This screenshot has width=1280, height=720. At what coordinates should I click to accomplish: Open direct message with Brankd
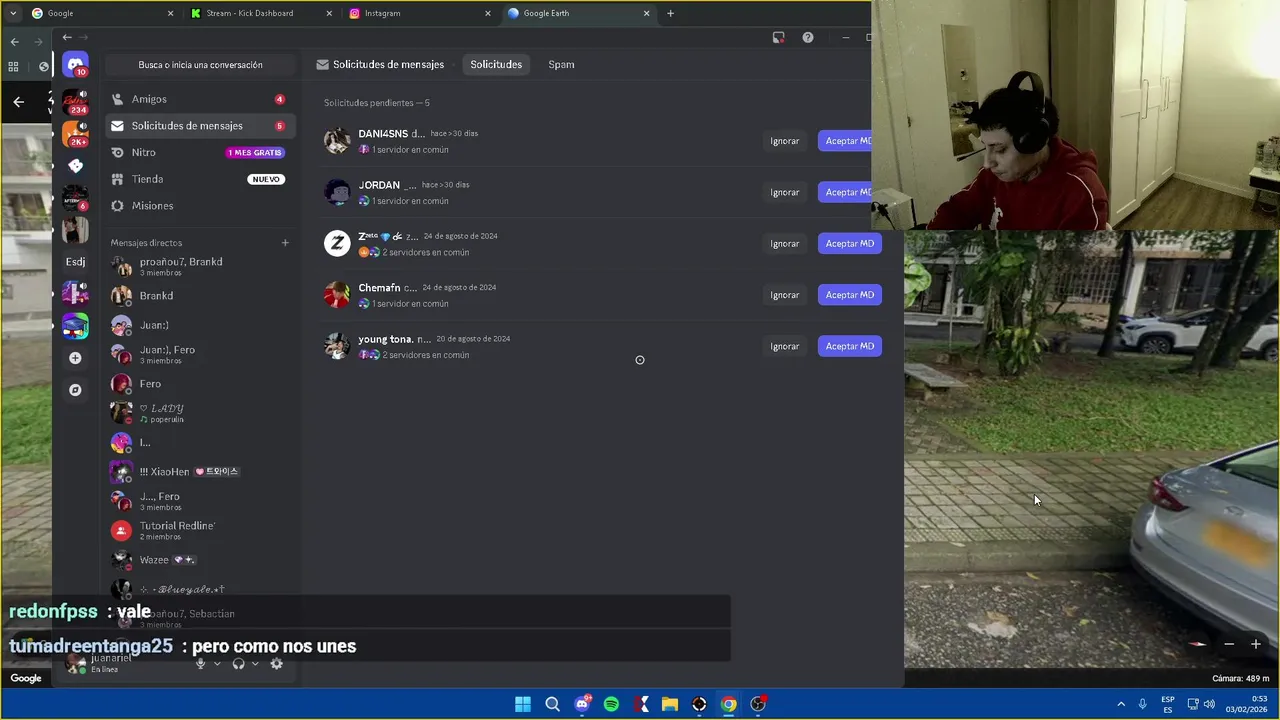pos(200,296)
